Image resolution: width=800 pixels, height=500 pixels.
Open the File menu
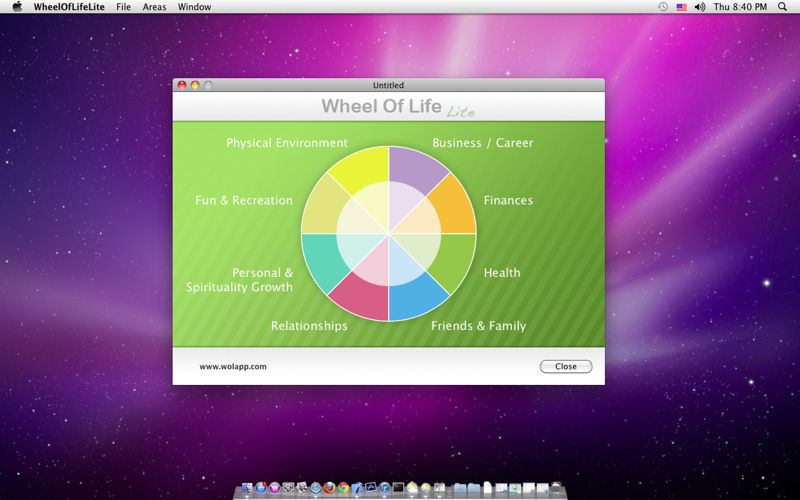click(x=123, y=7)
